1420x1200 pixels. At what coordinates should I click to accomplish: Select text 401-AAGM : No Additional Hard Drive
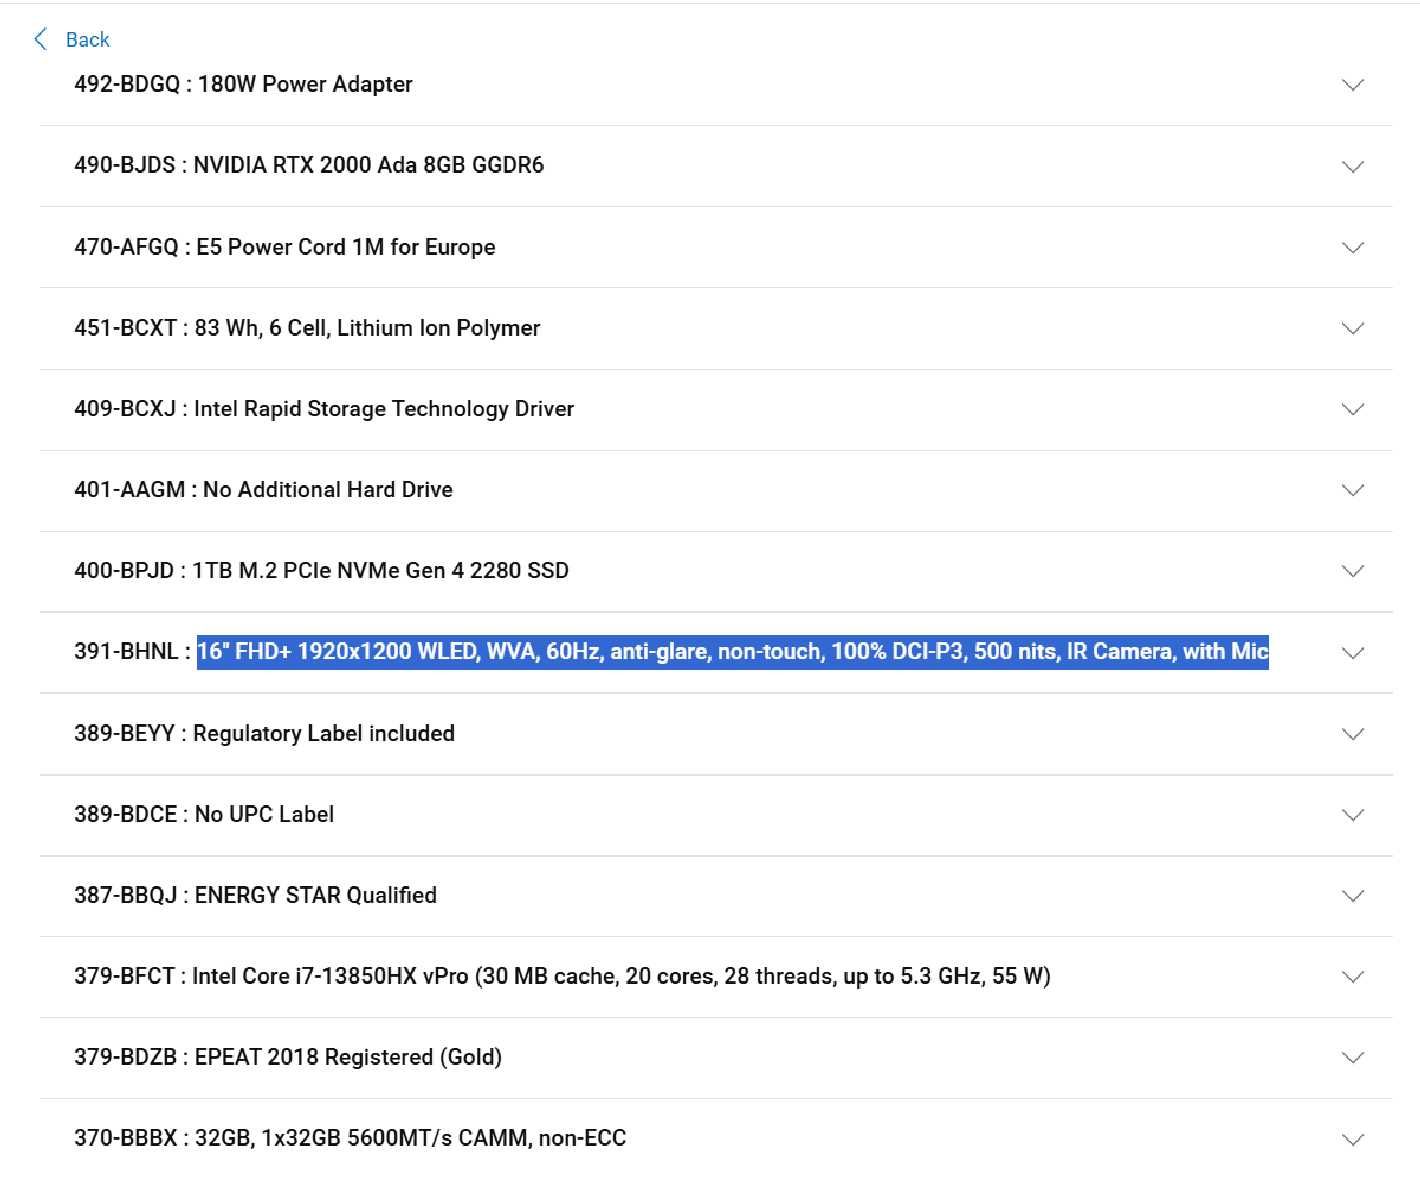[263, 490]
